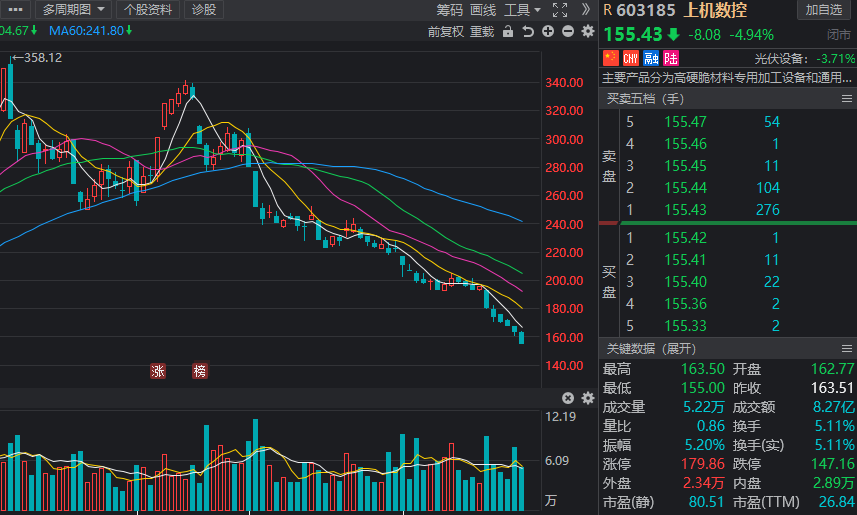Image resolution: width=857 pixels, height=515 pixels.
Task: Click the 榜 event marker
Action: (199, 371)
